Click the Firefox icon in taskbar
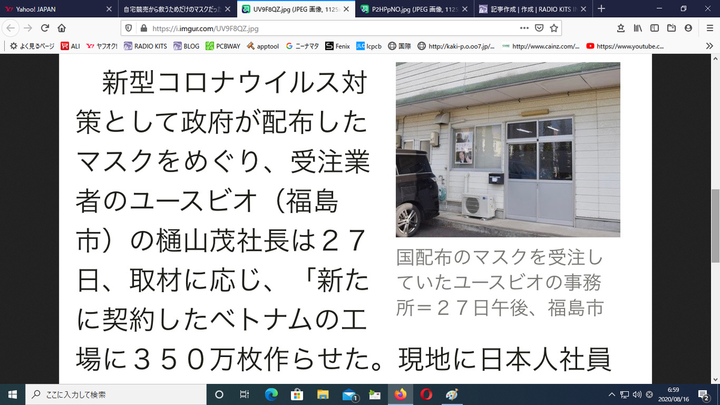This screenshot has width=720, height=405. click(401, 393)
